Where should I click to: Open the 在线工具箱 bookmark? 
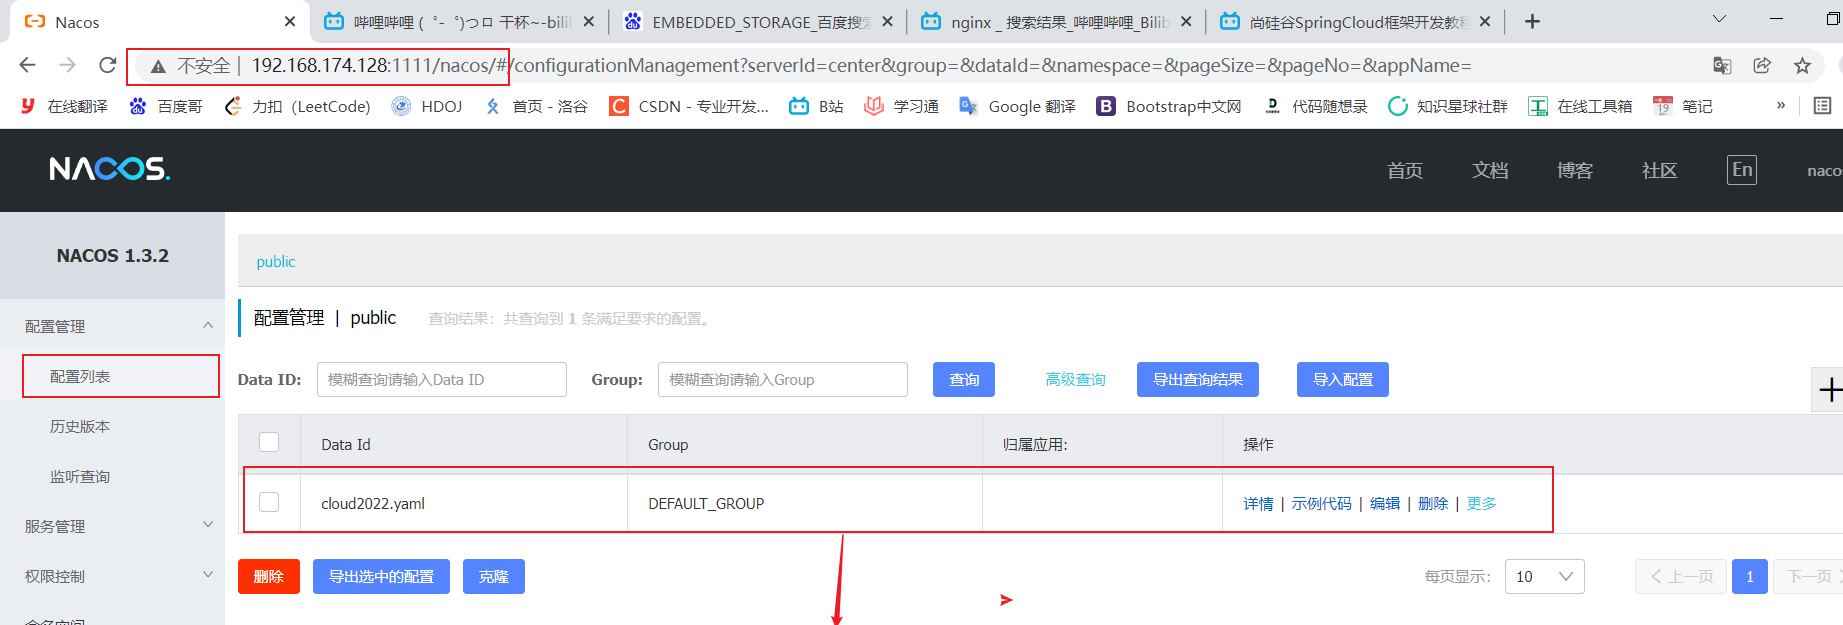coord(1580,106)
